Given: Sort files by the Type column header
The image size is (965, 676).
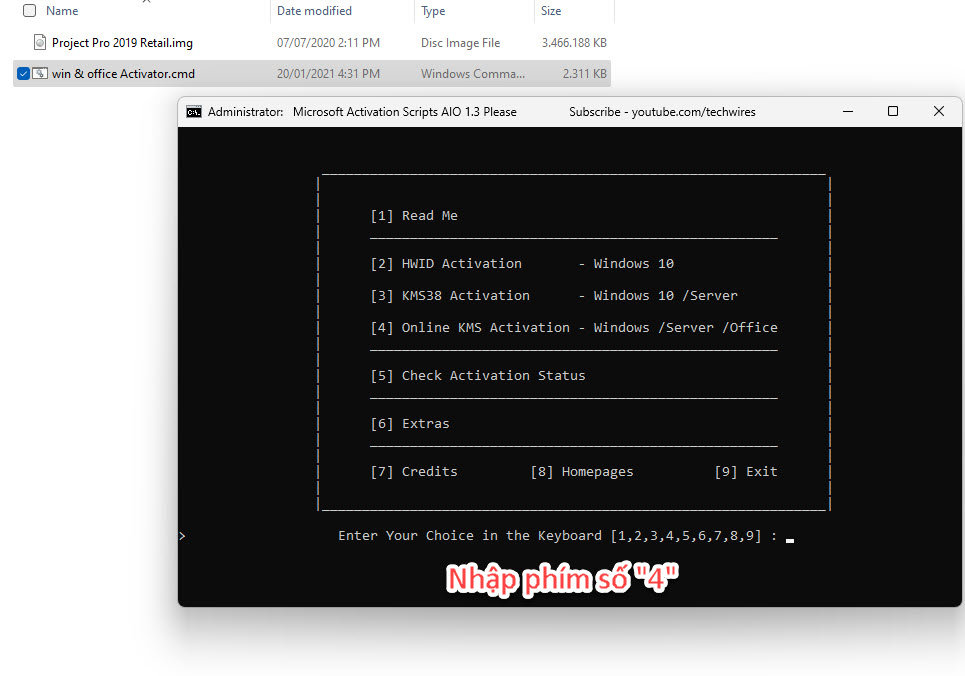Looking at the screenshot, I should 433,11.
